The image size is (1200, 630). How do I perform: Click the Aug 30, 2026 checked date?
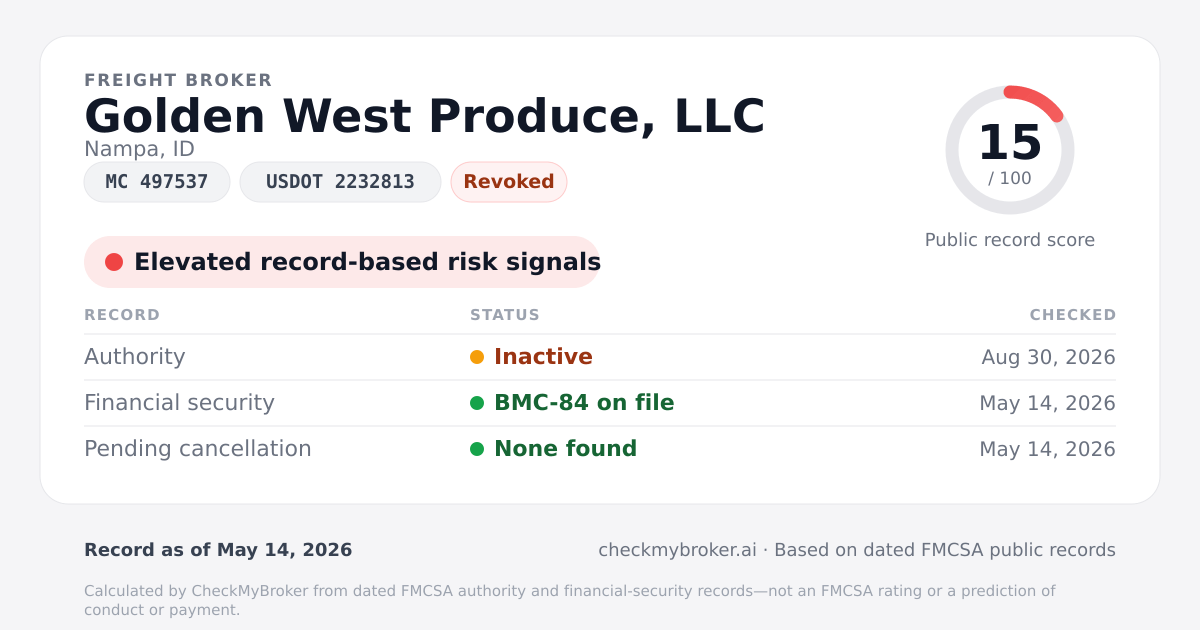1049,357
